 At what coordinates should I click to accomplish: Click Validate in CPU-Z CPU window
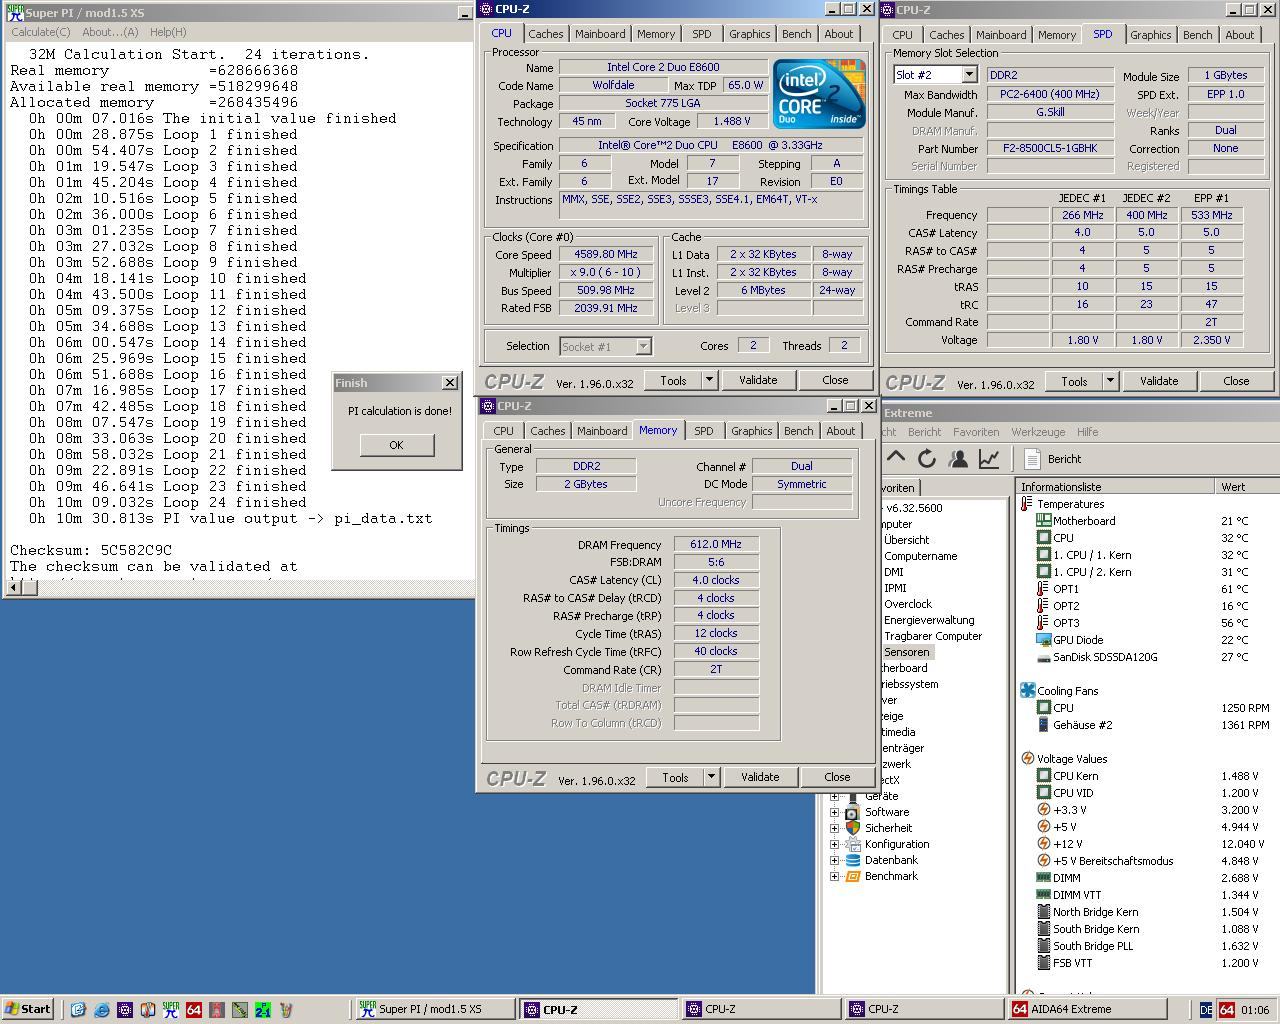coord(758,380)
